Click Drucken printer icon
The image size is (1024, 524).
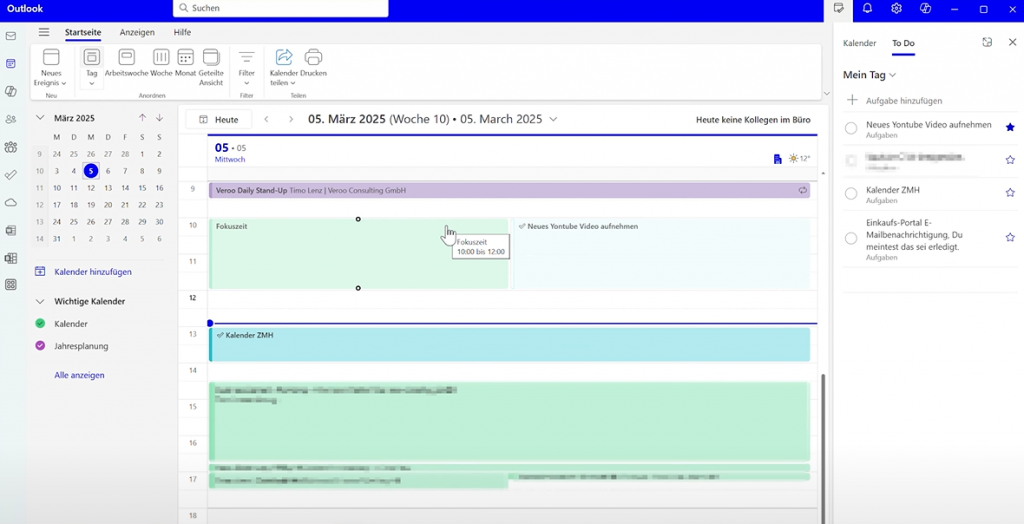tap(313, 57)
